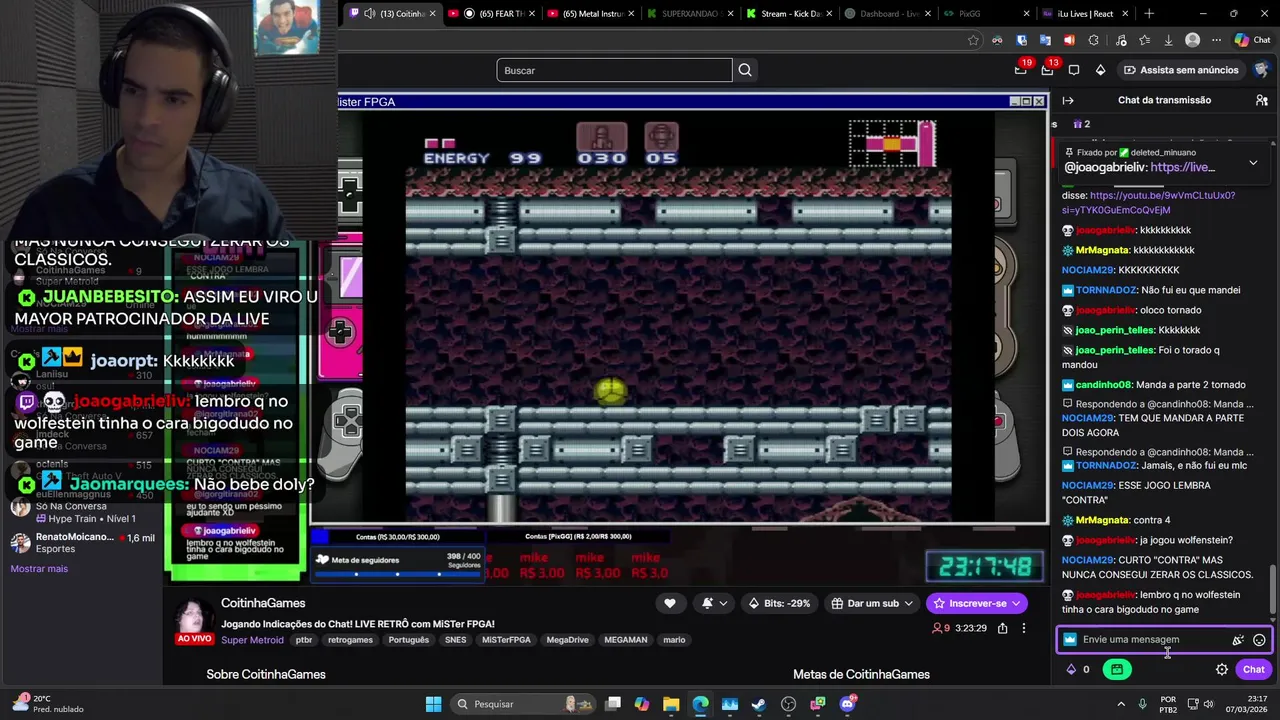This screenshot has width=1280, height=720.
Task: Focus the Buscar search field
Action: tap(614, 70)
